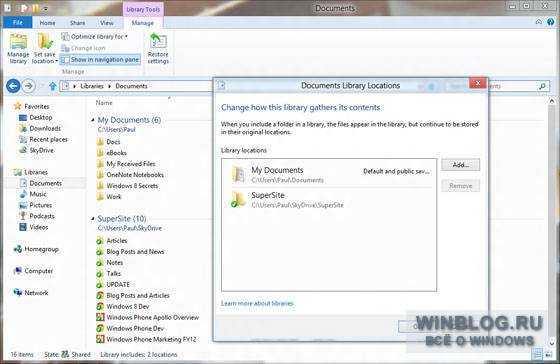Switch to the Home ribbon tab
This screenshot has height=364, width=560.
[x=47, y=23]
